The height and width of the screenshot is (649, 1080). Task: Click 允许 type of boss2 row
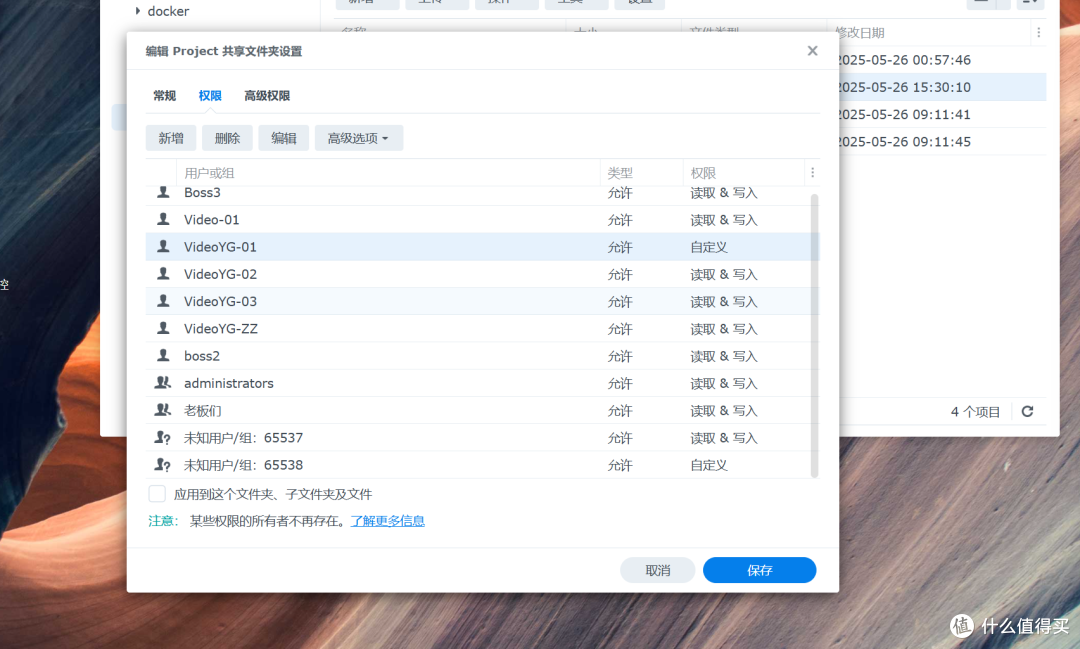(620, 356)
